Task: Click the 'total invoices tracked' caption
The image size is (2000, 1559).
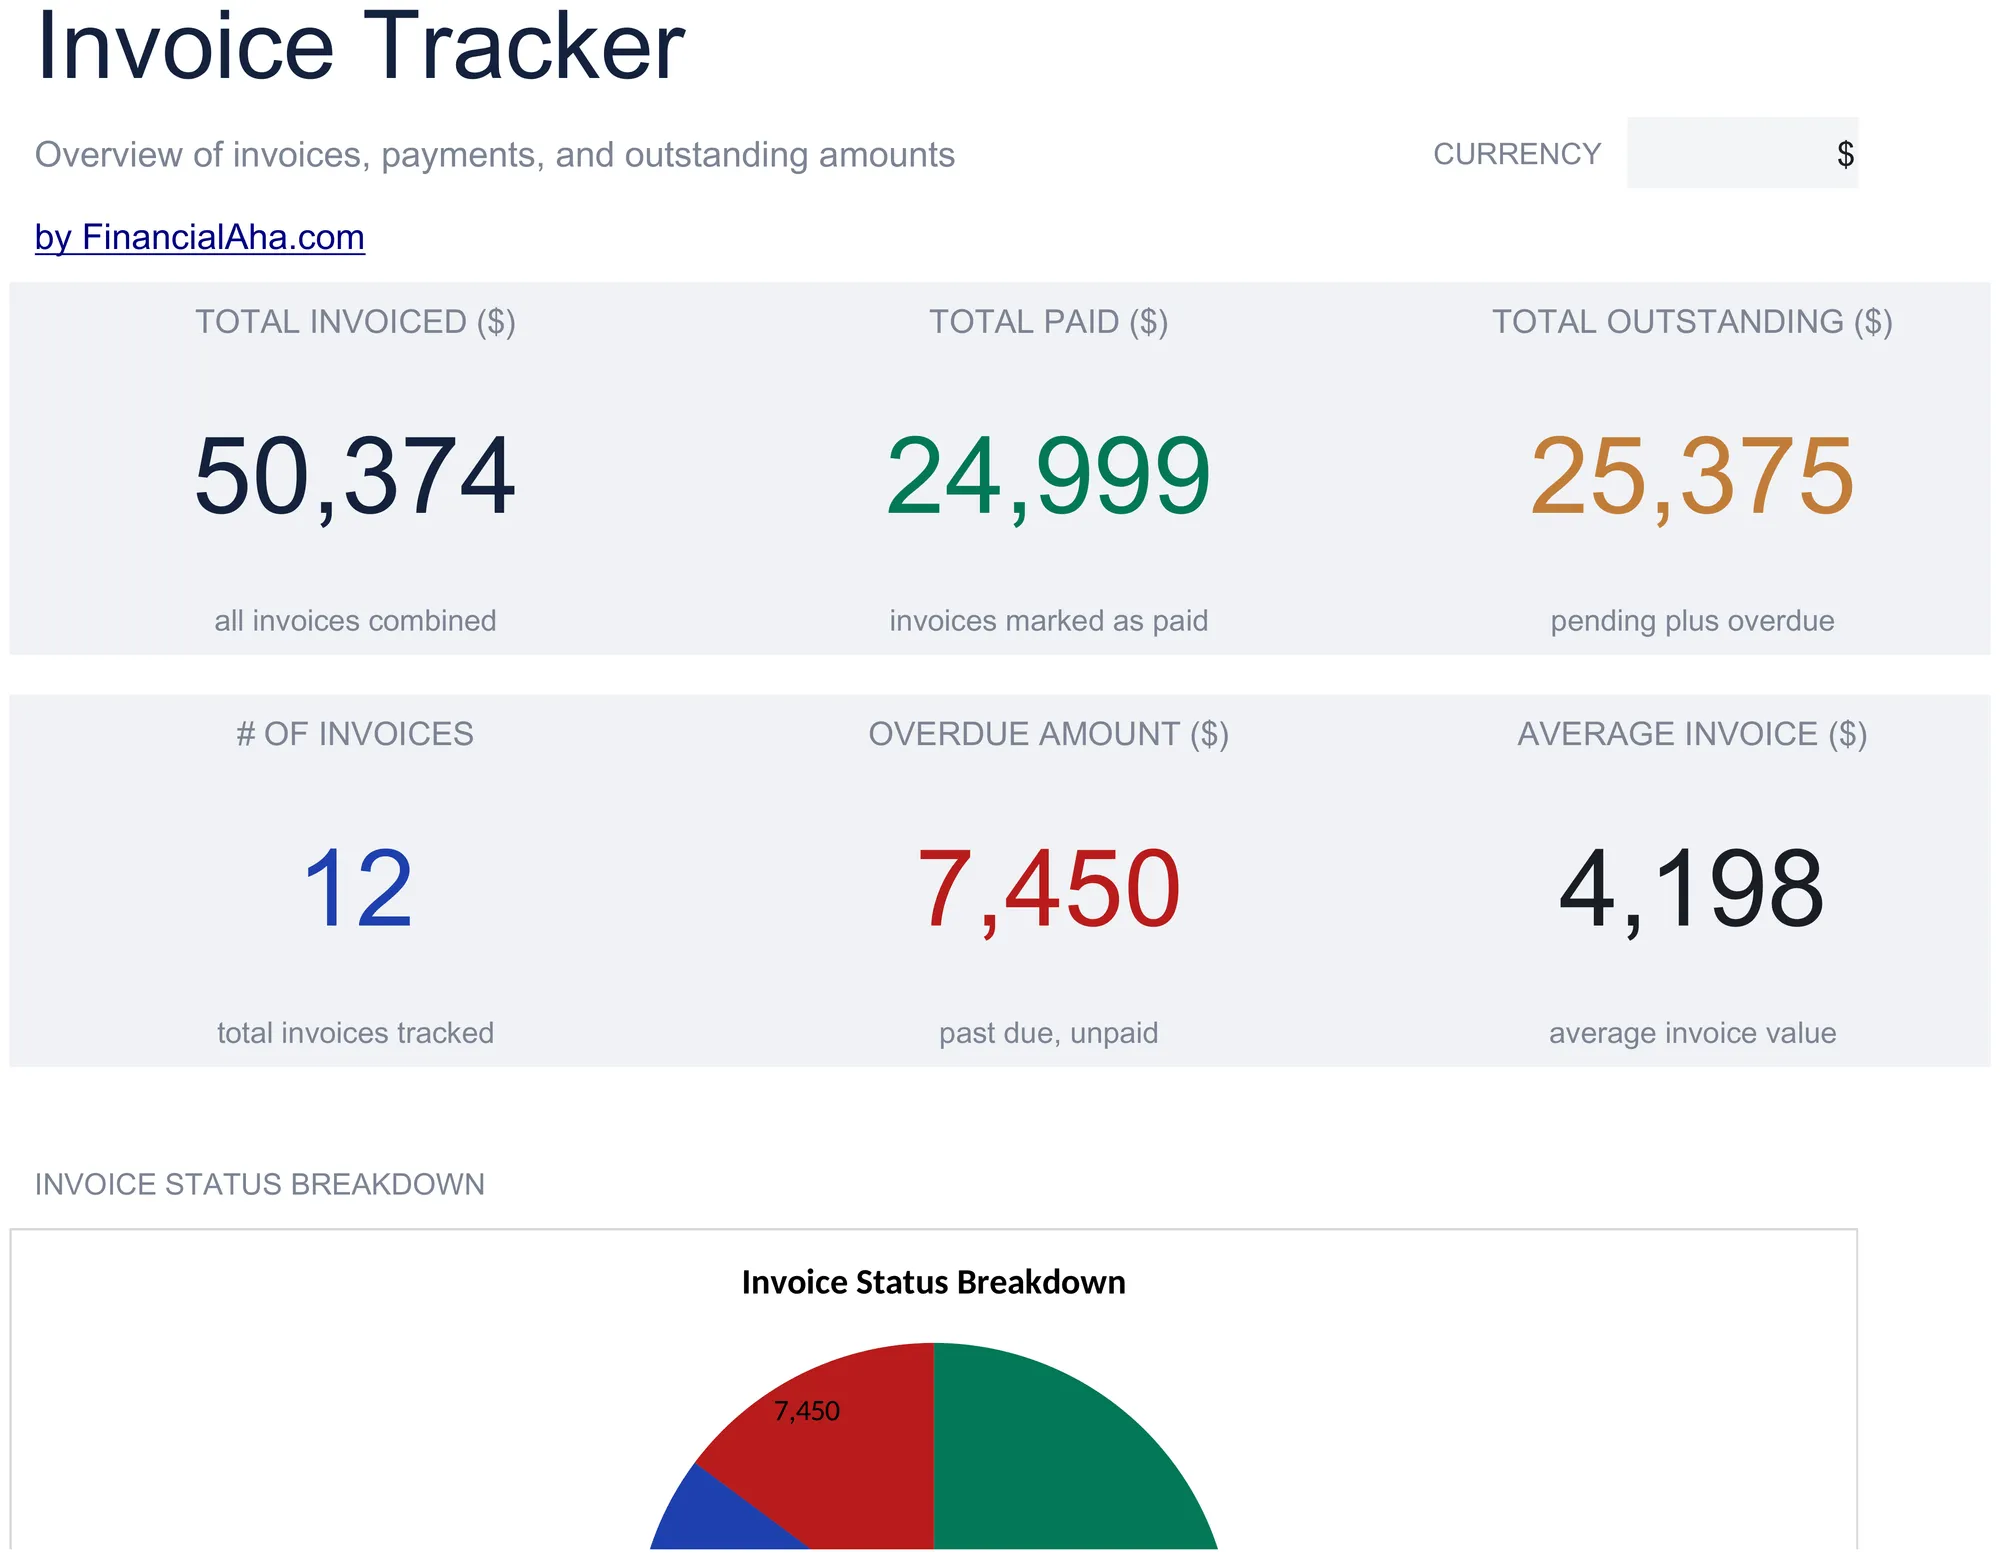Action: [x=355, y=1033]
